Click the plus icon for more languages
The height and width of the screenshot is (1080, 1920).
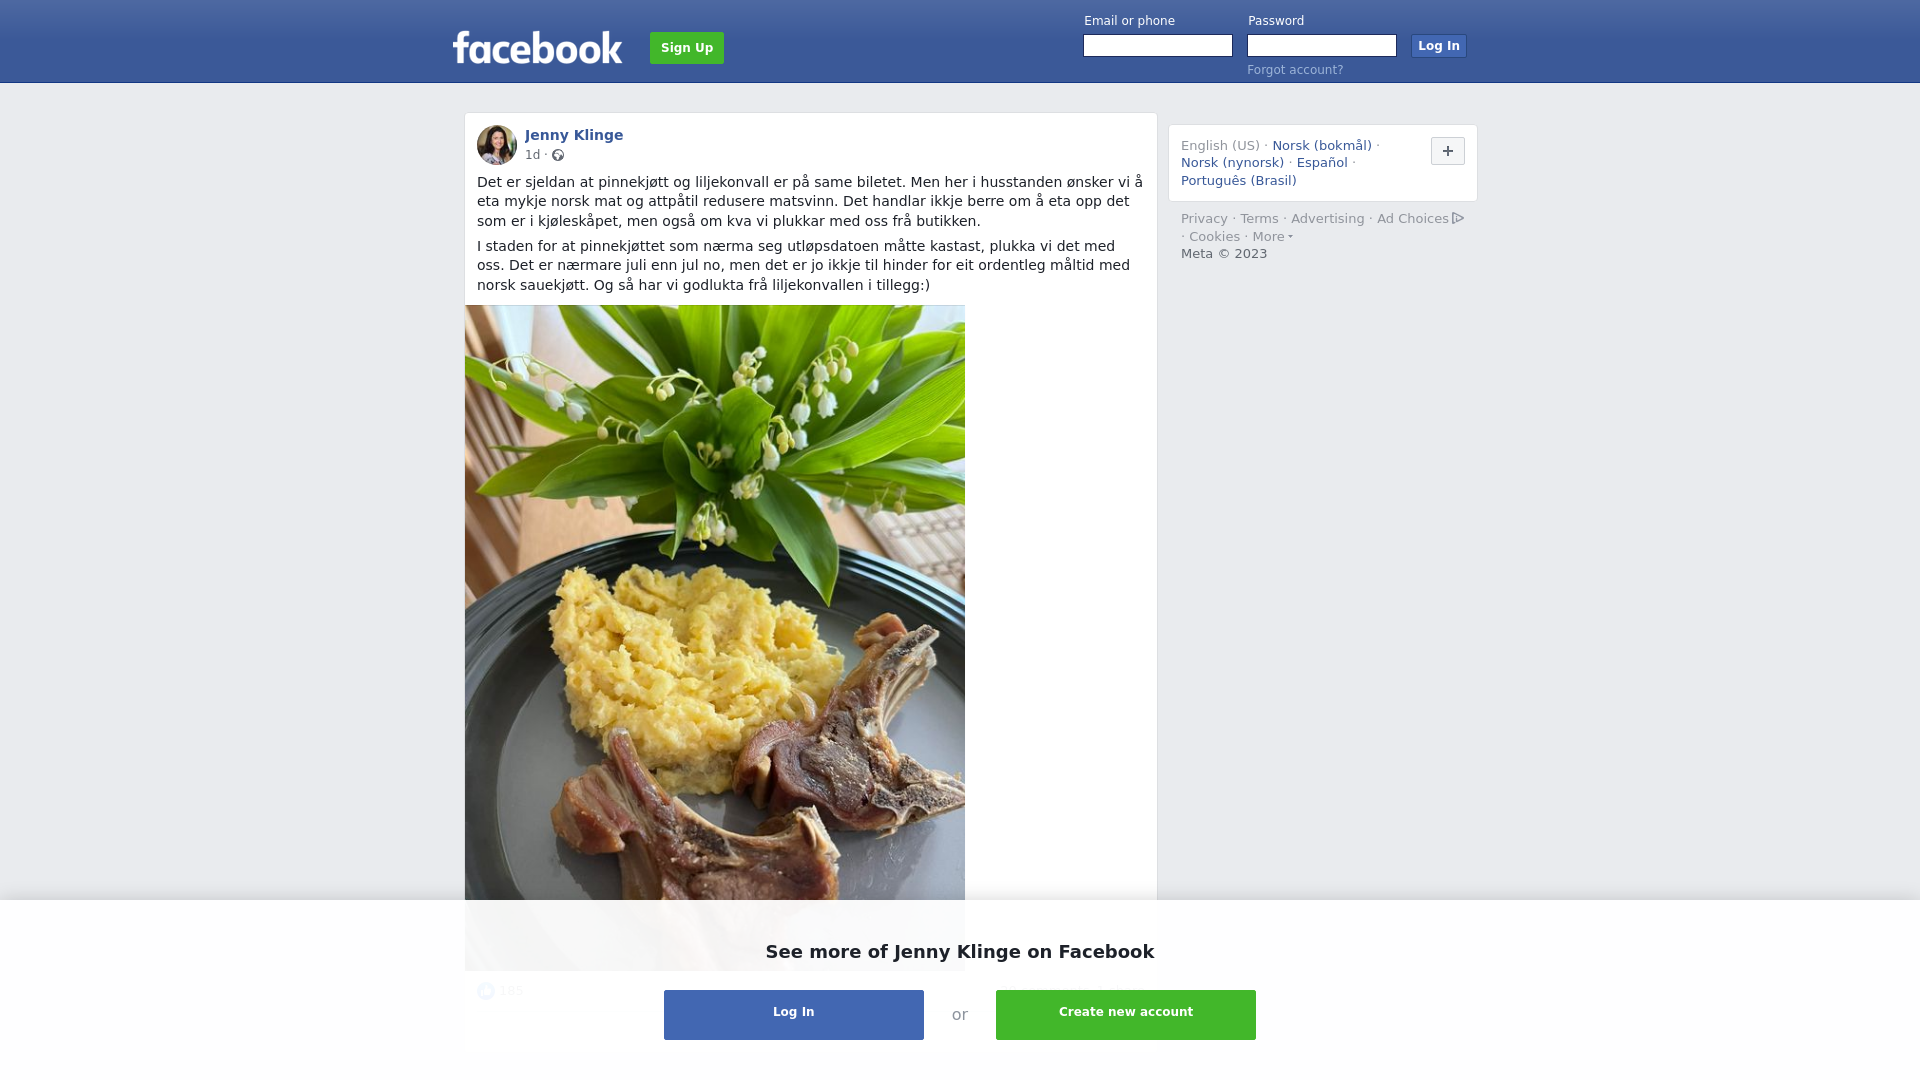[x=1447, y=151]
